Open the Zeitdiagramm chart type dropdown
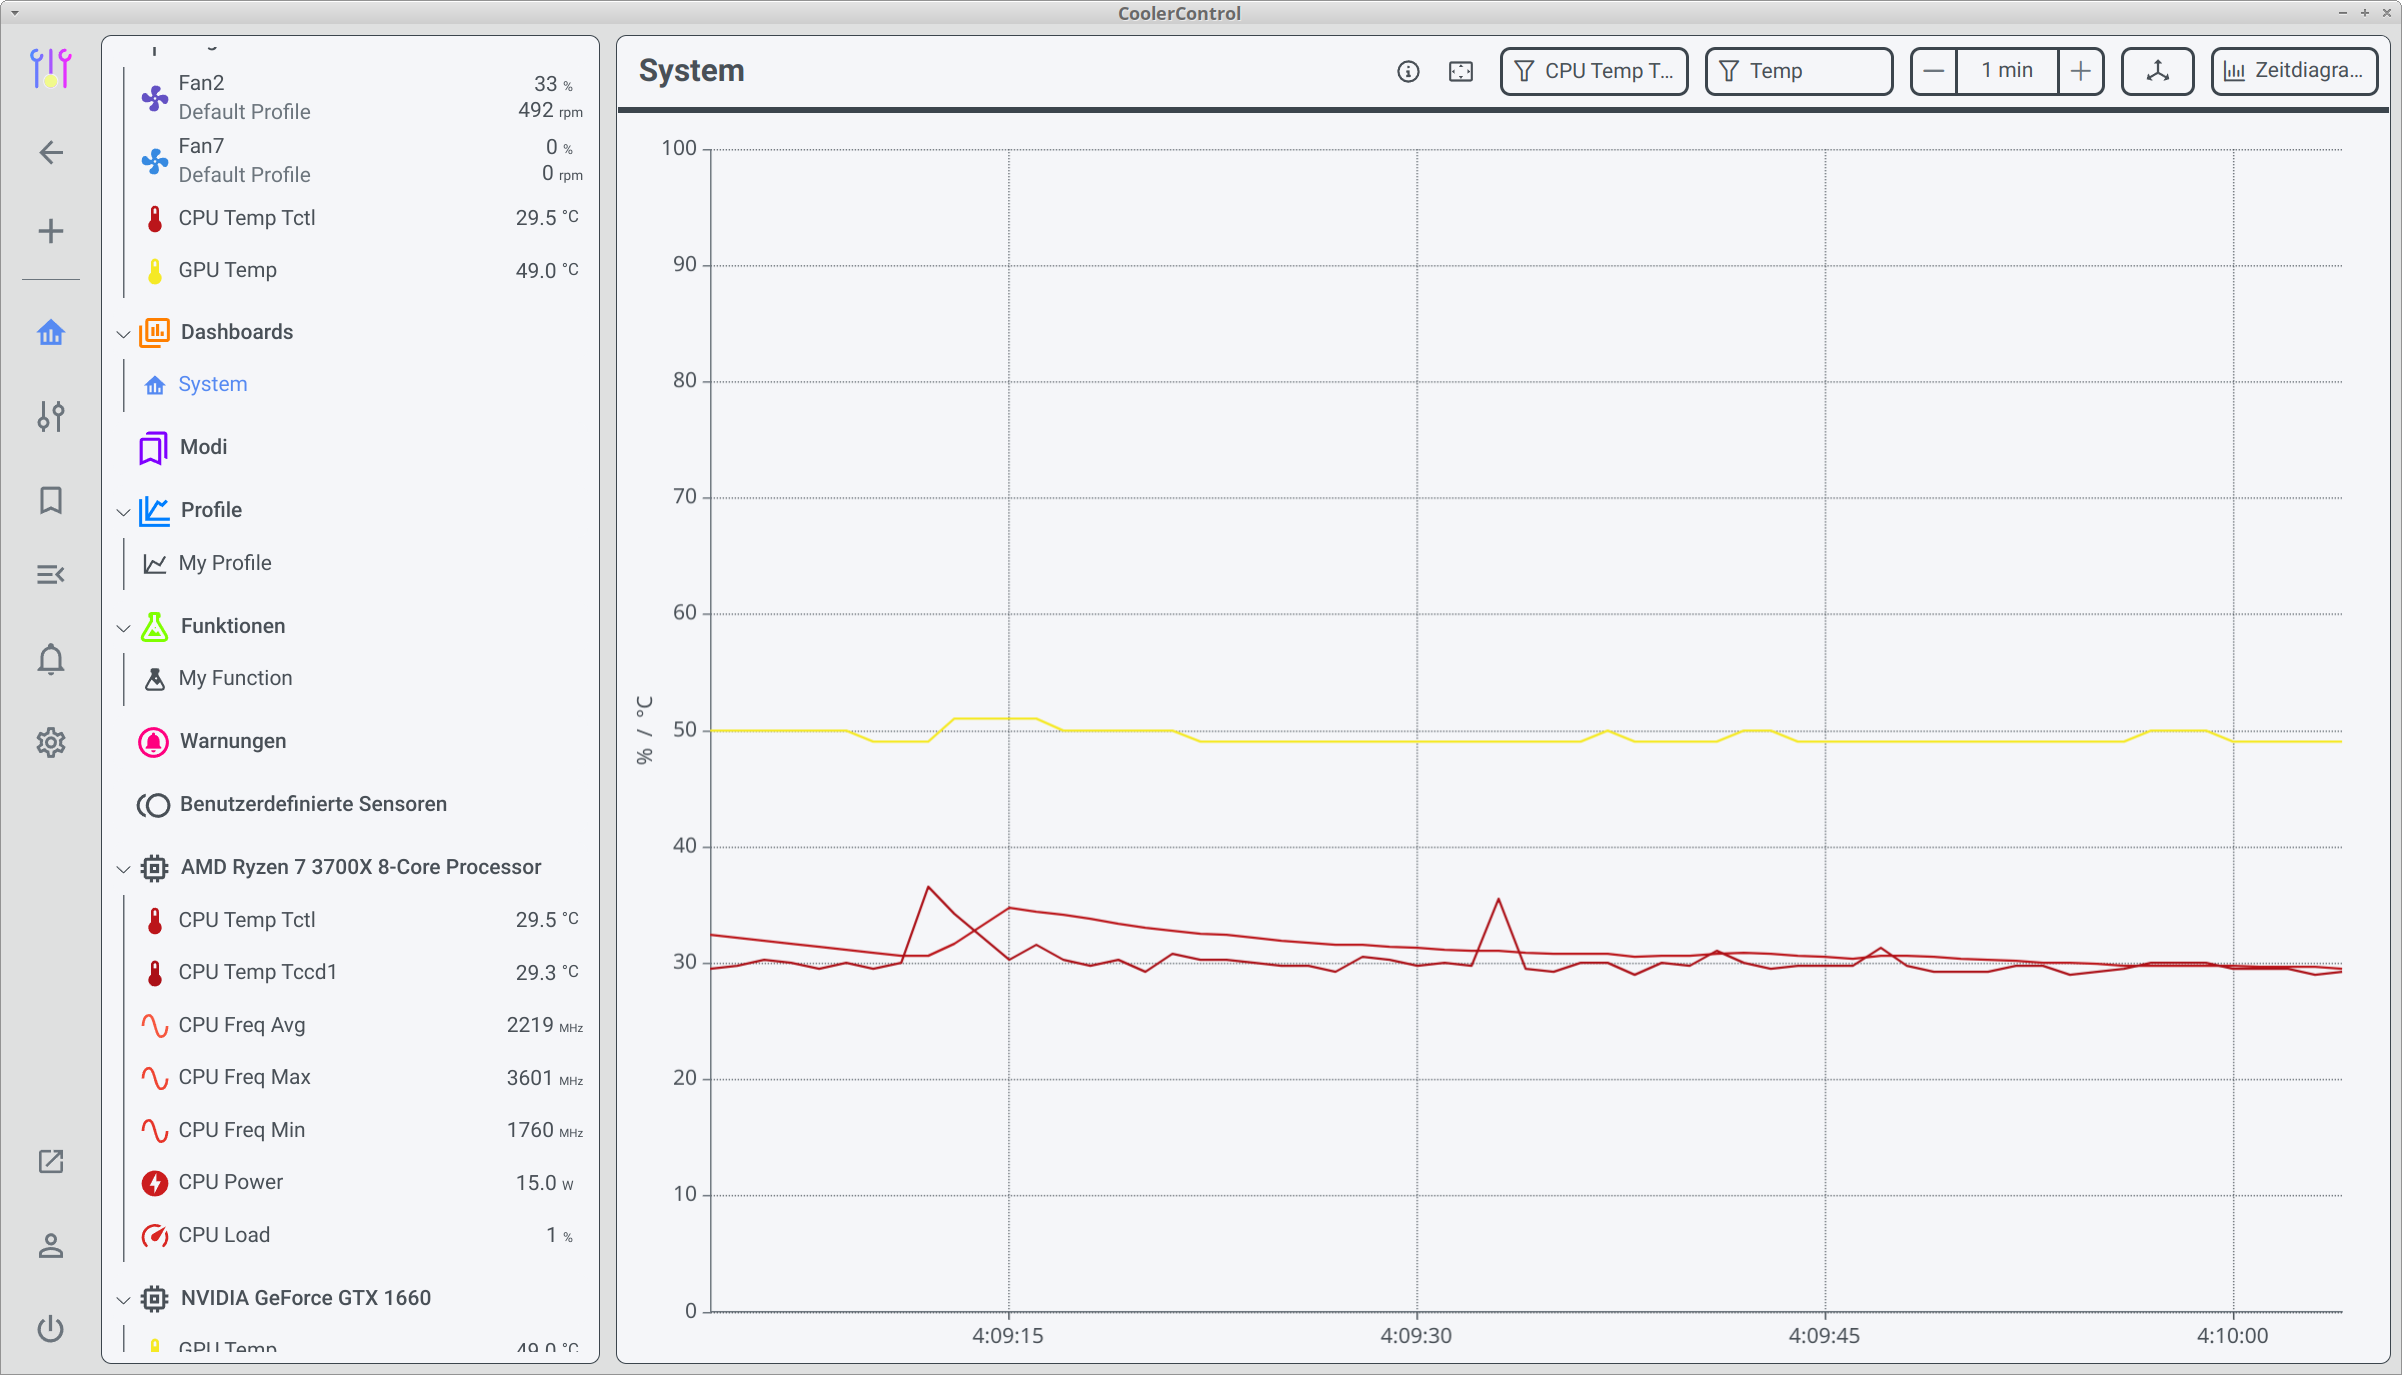Screen dimensions: 2402x1375 coord(2293,71)
